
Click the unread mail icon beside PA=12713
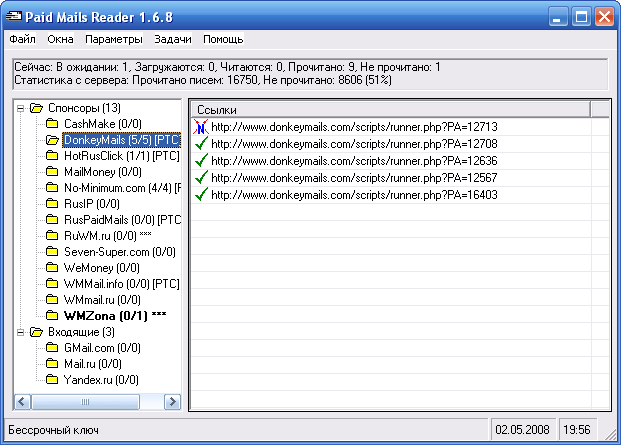click(x=201, y=127)
